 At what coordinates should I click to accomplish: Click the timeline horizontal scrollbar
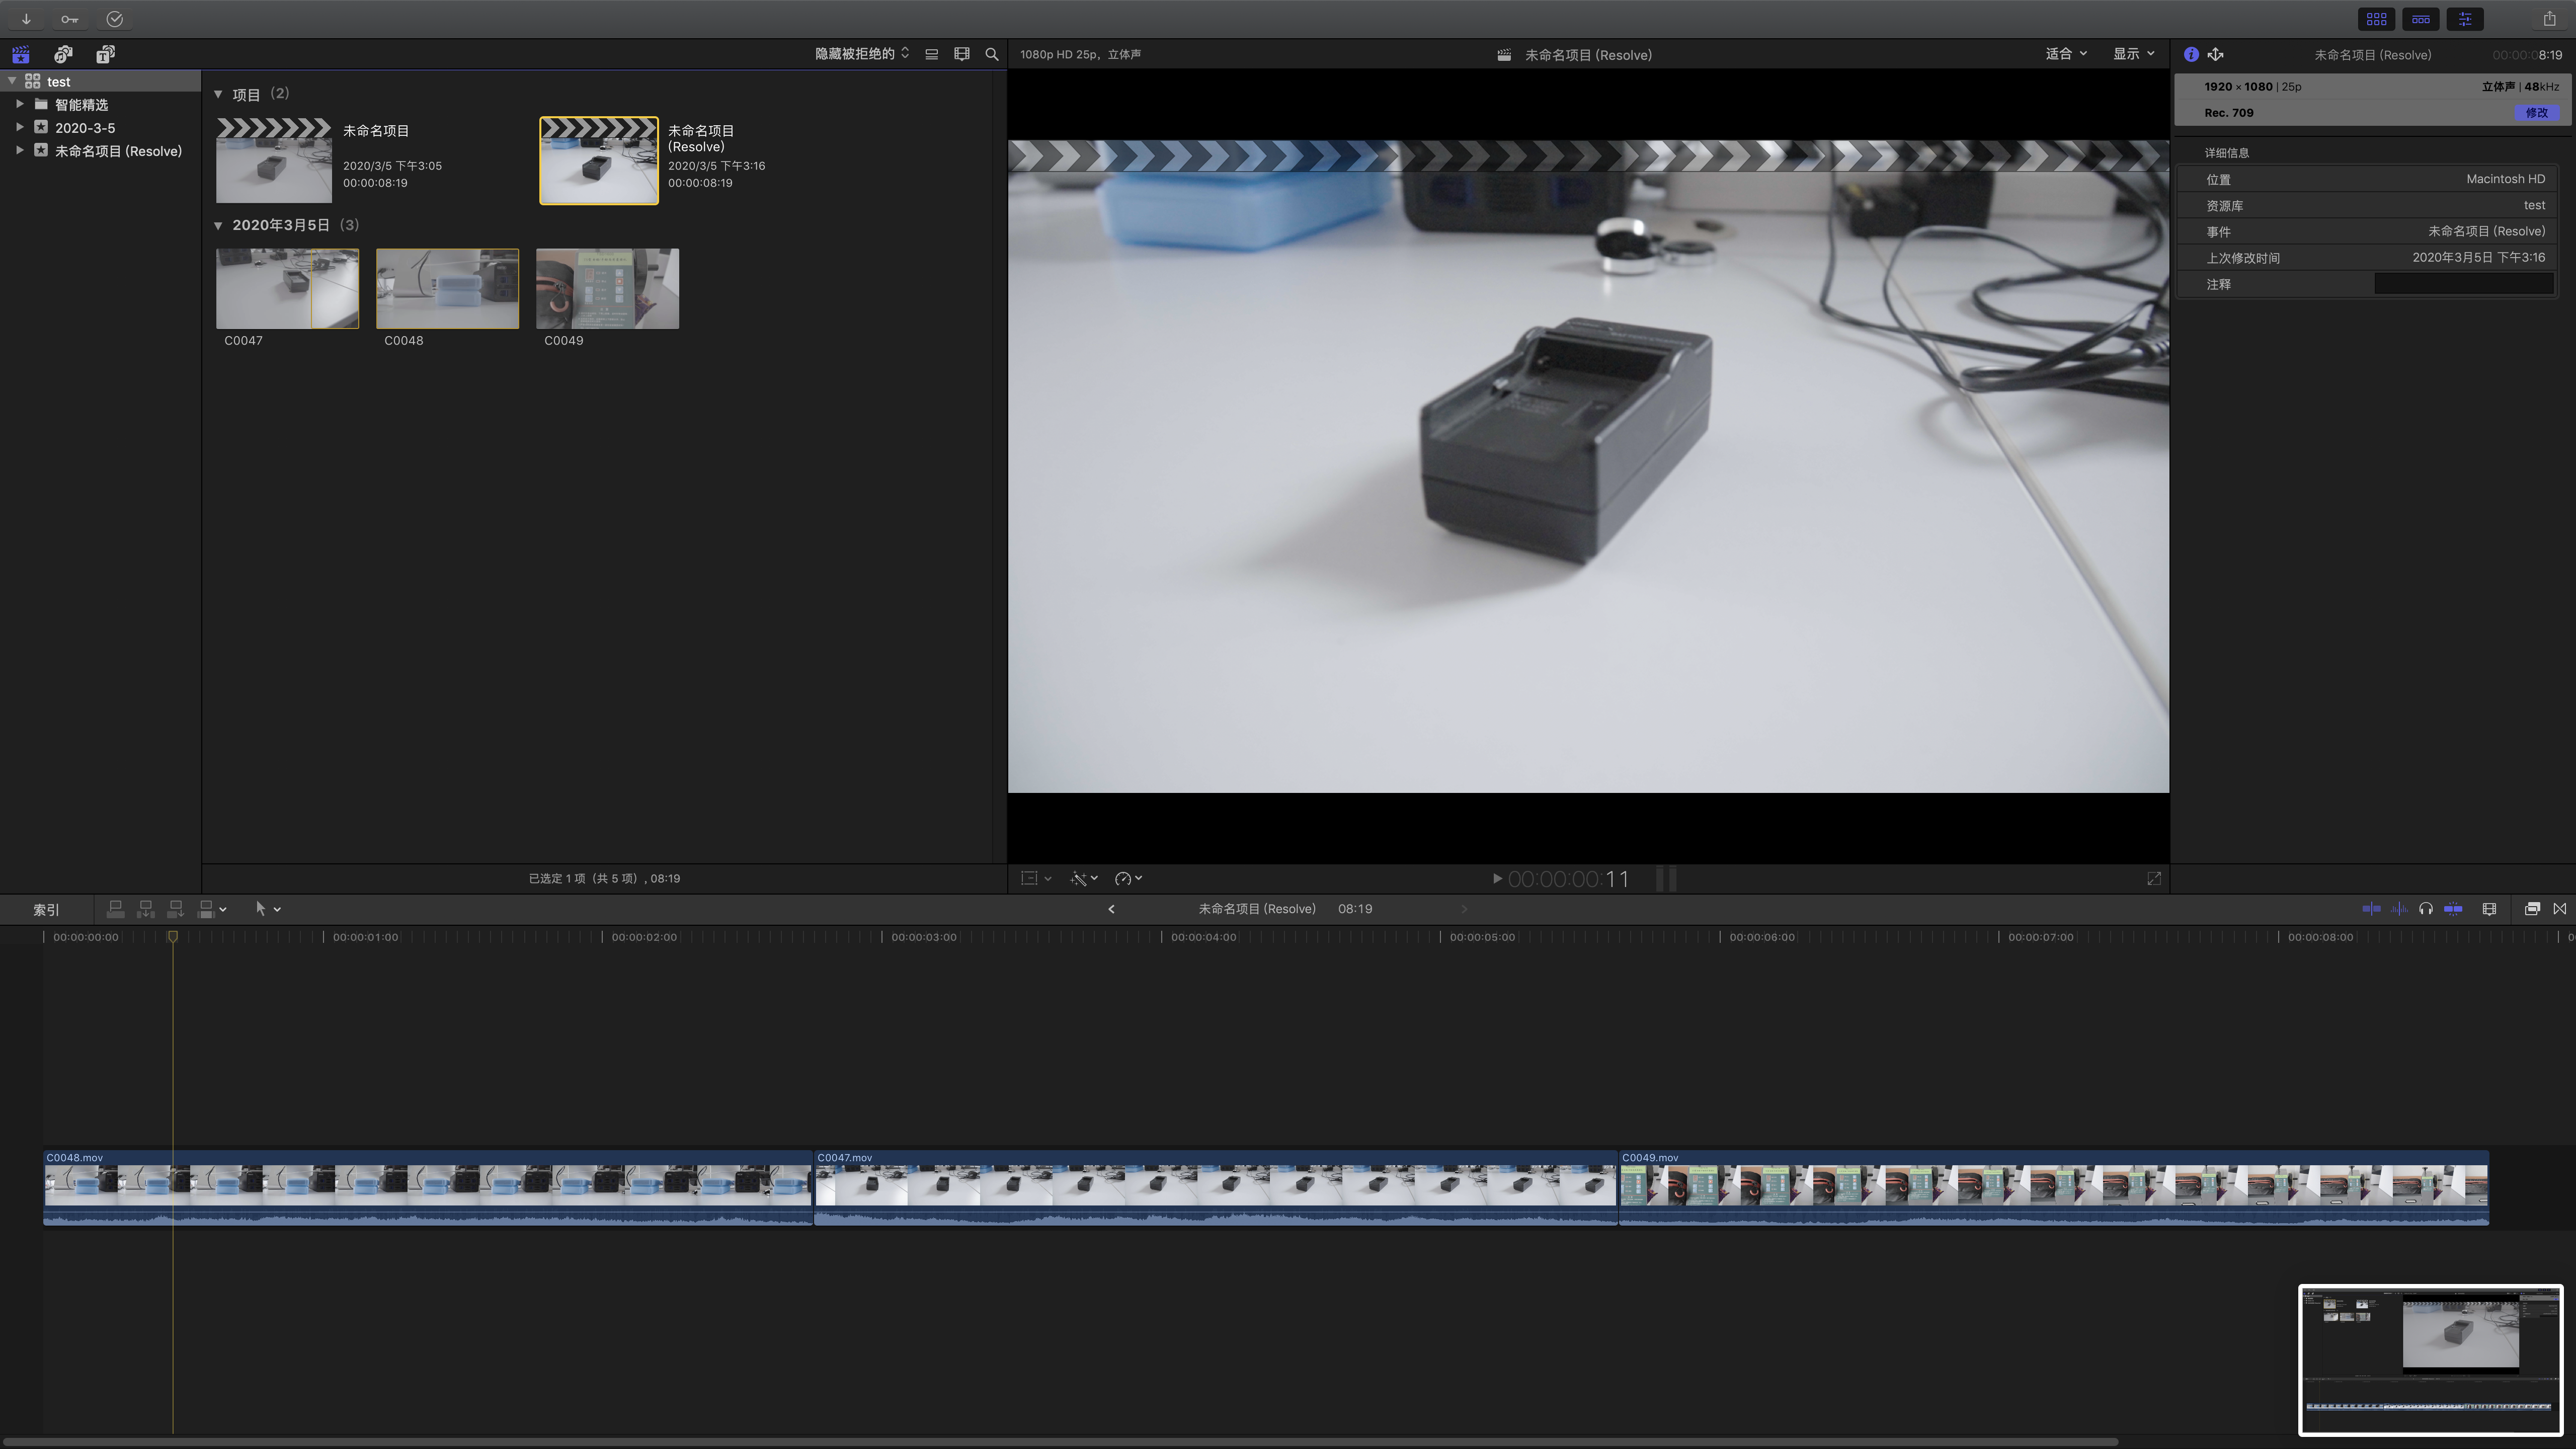(x=1060, y=1442)
